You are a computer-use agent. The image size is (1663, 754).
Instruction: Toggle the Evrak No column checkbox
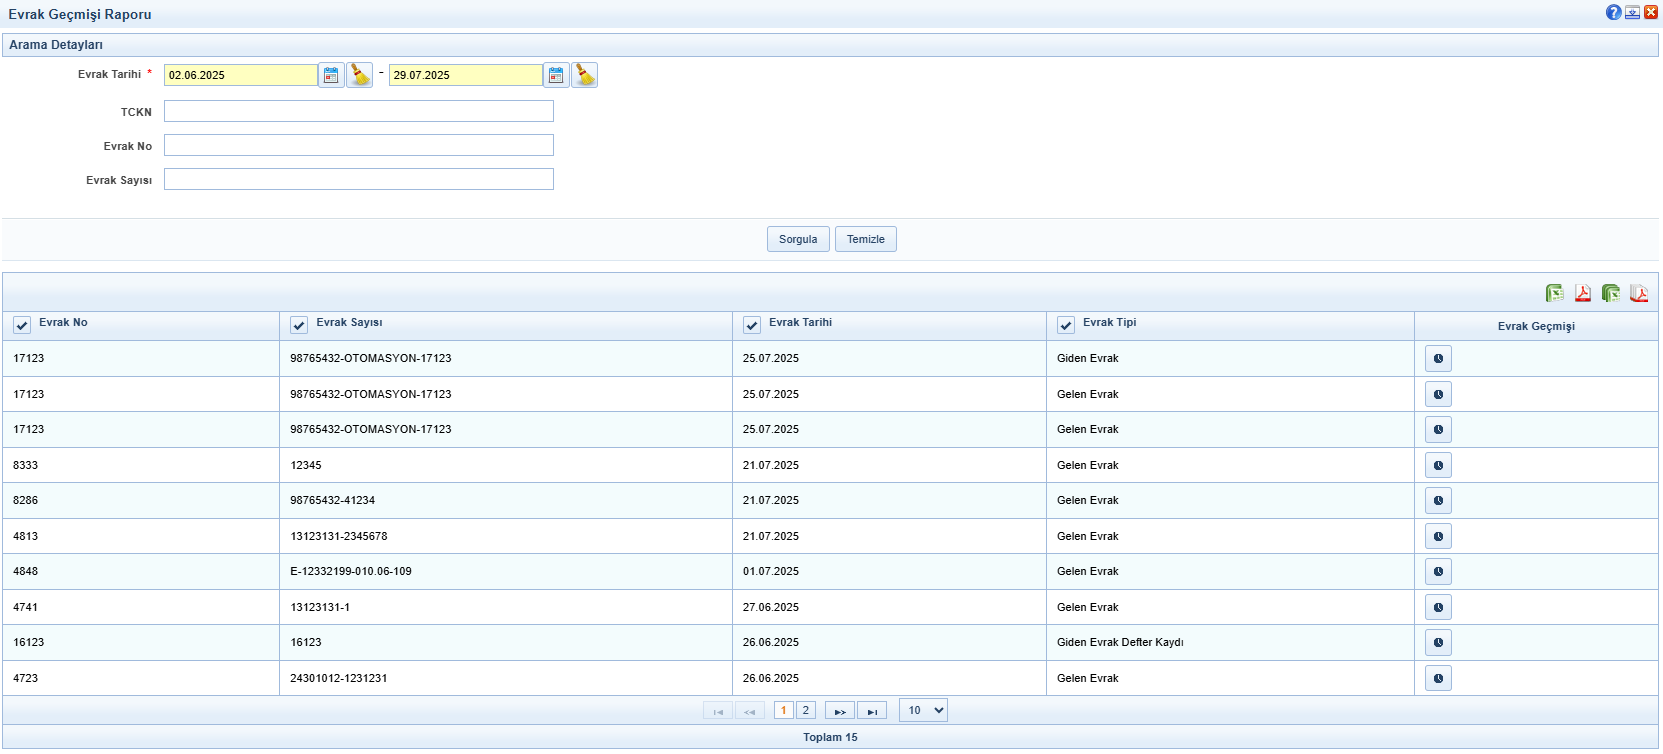[22, 325]
